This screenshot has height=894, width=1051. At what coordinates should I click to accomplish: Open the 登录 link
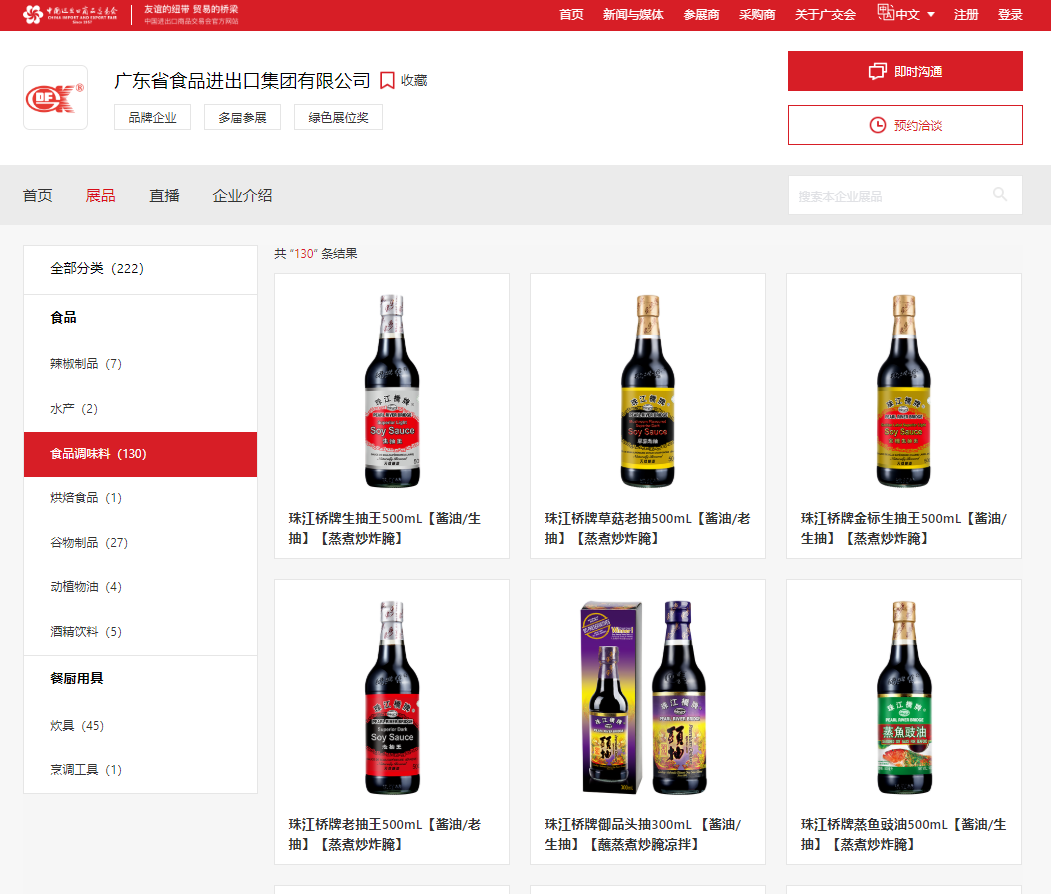[x=1010, y=15]
